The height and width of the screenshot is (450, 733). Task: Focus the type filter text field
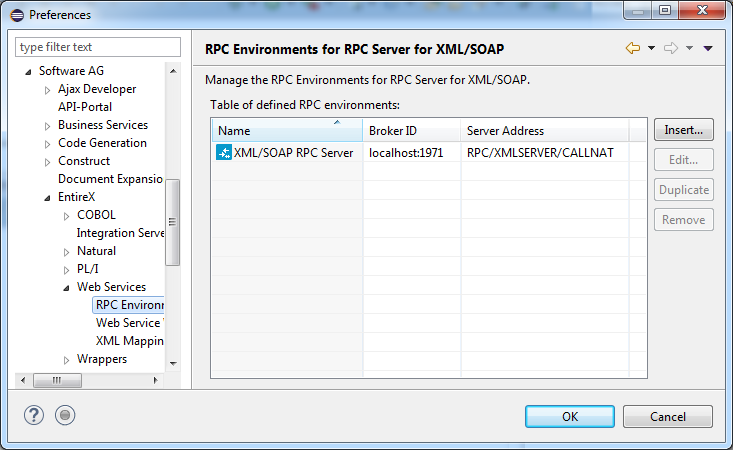(98, 47)
